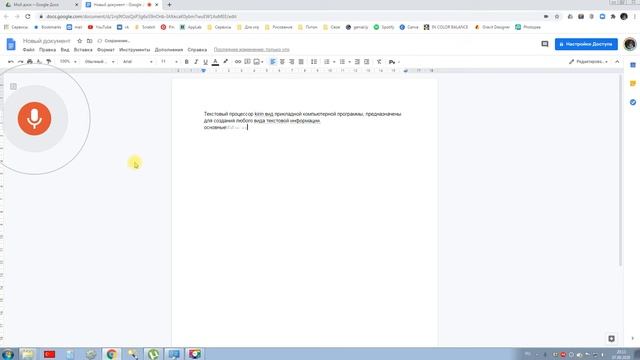Image resolution: width=640 pixels, height=360 pixels.
Task: Open the Docs home icon
Action: coord(11,44)
